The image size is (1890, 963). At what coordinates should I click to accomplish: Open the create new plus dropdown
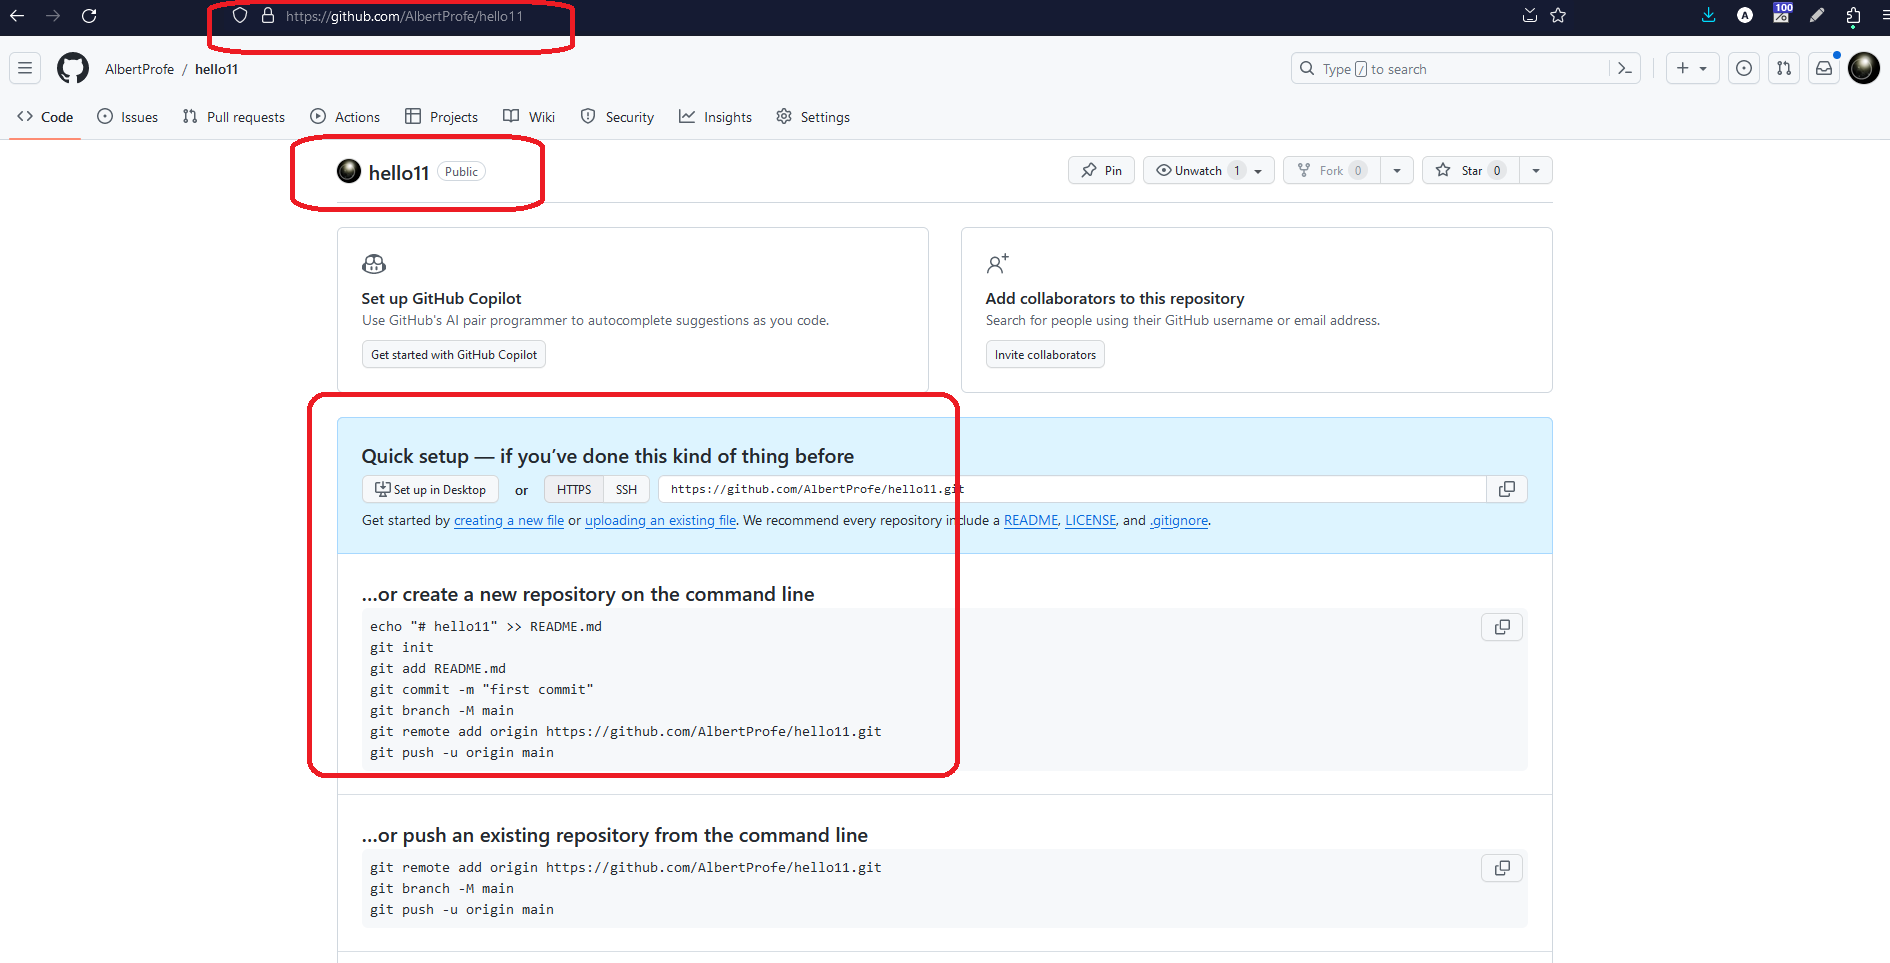pyautogui.click(x=1692, y=68)
